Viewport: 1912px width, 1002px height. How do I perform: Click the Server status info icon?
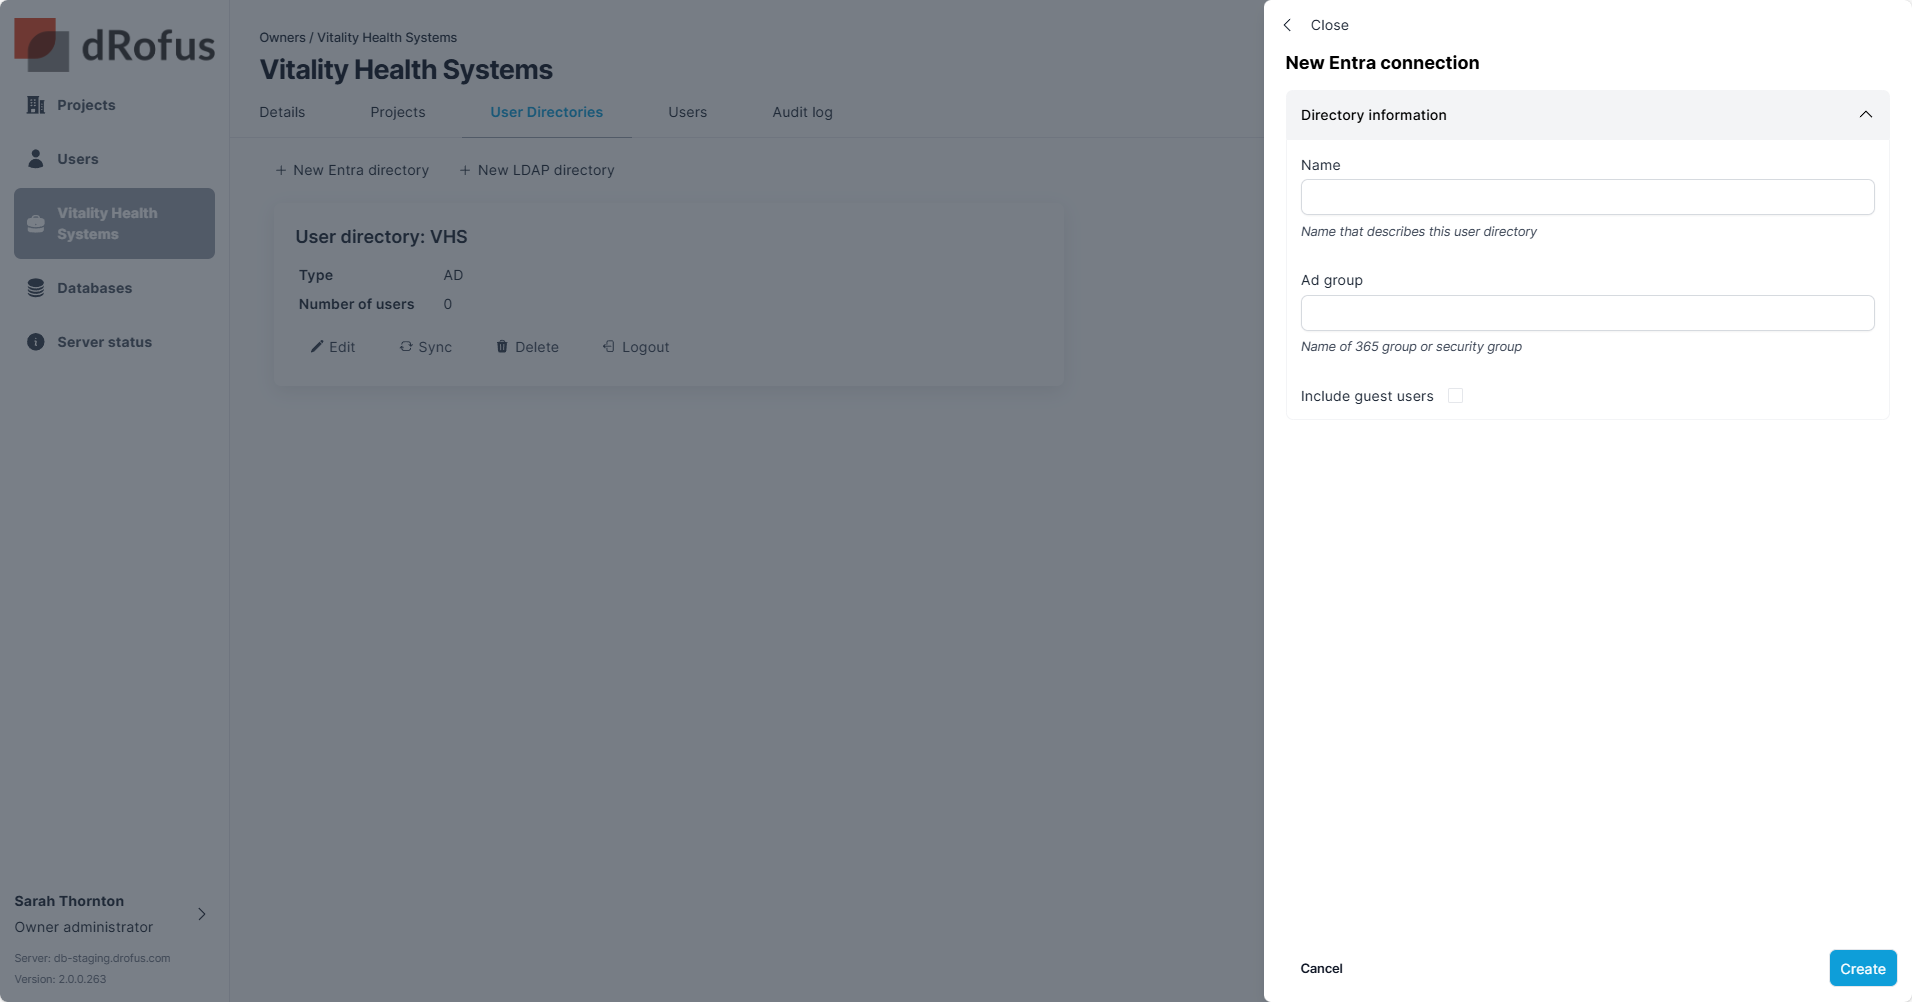(36, 342)
